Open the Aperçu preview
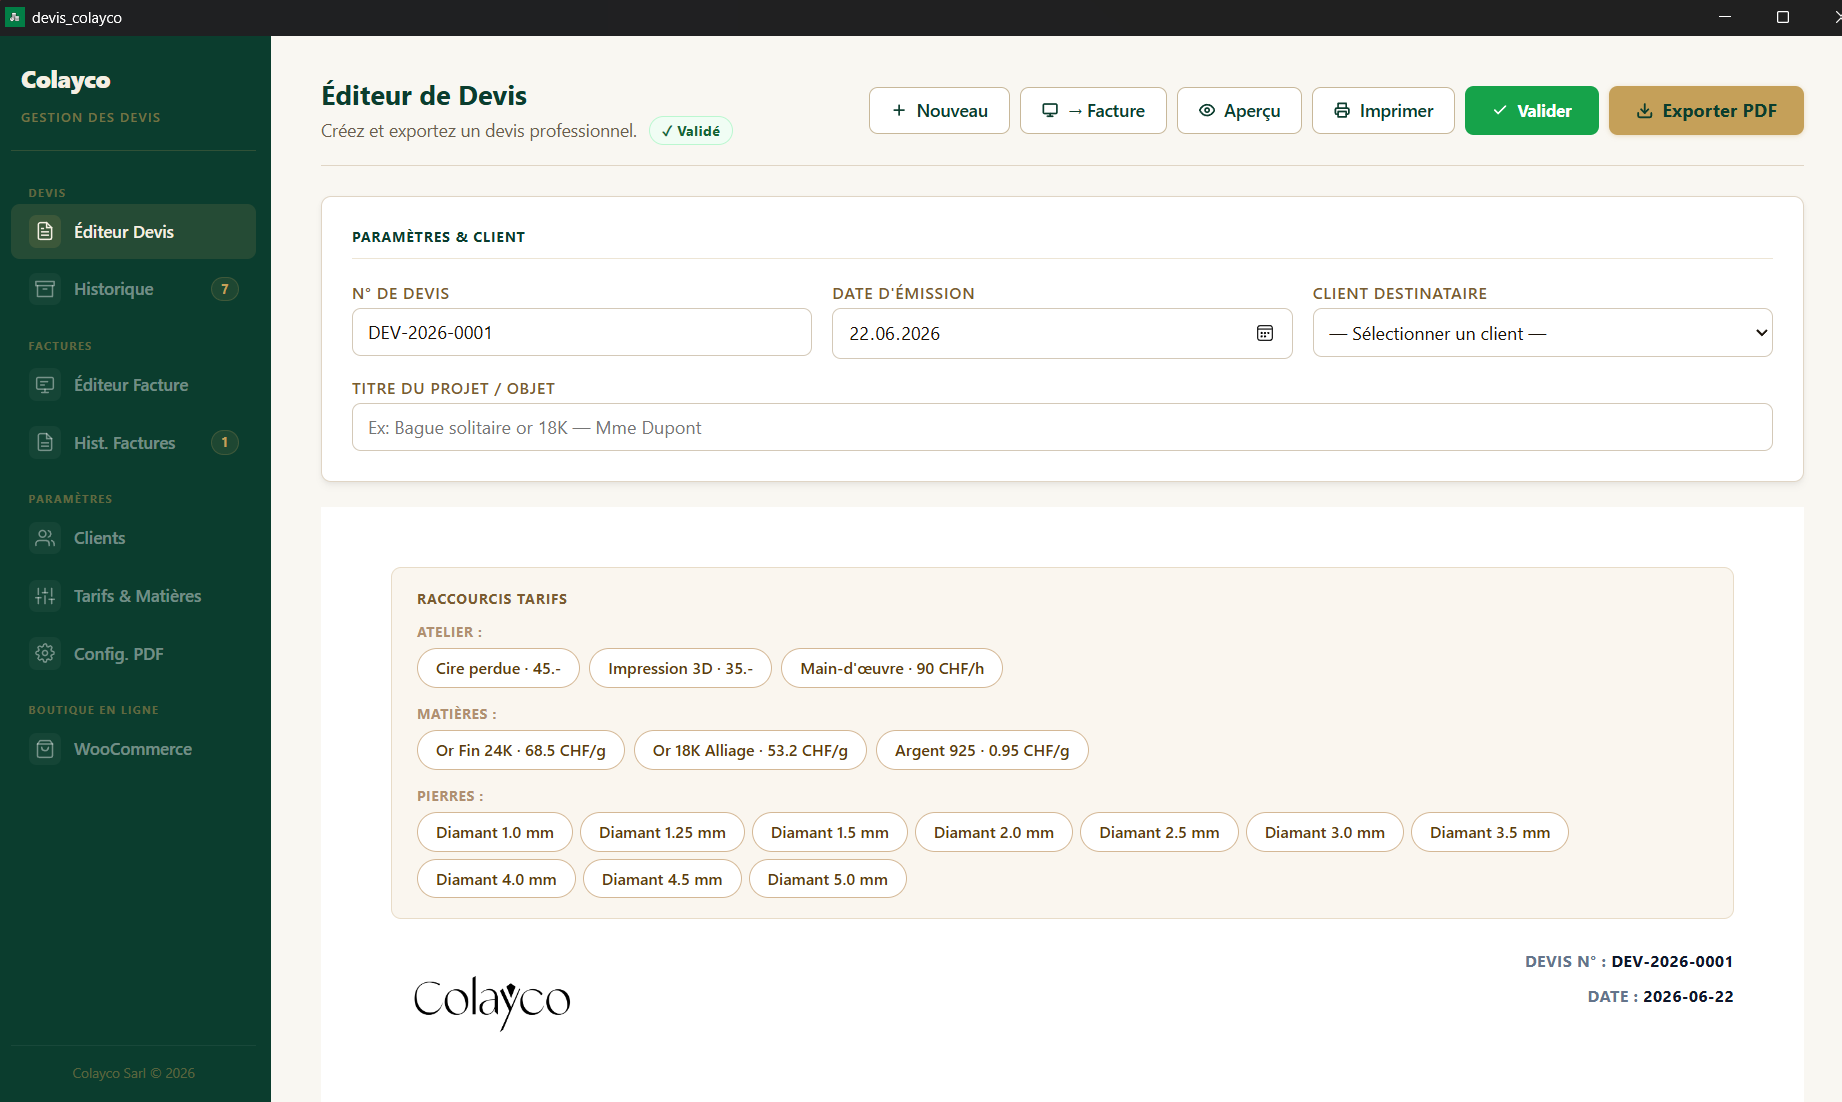Screen dimensions: 1842x1102 pyautogui.click(x=1239, y=111)
